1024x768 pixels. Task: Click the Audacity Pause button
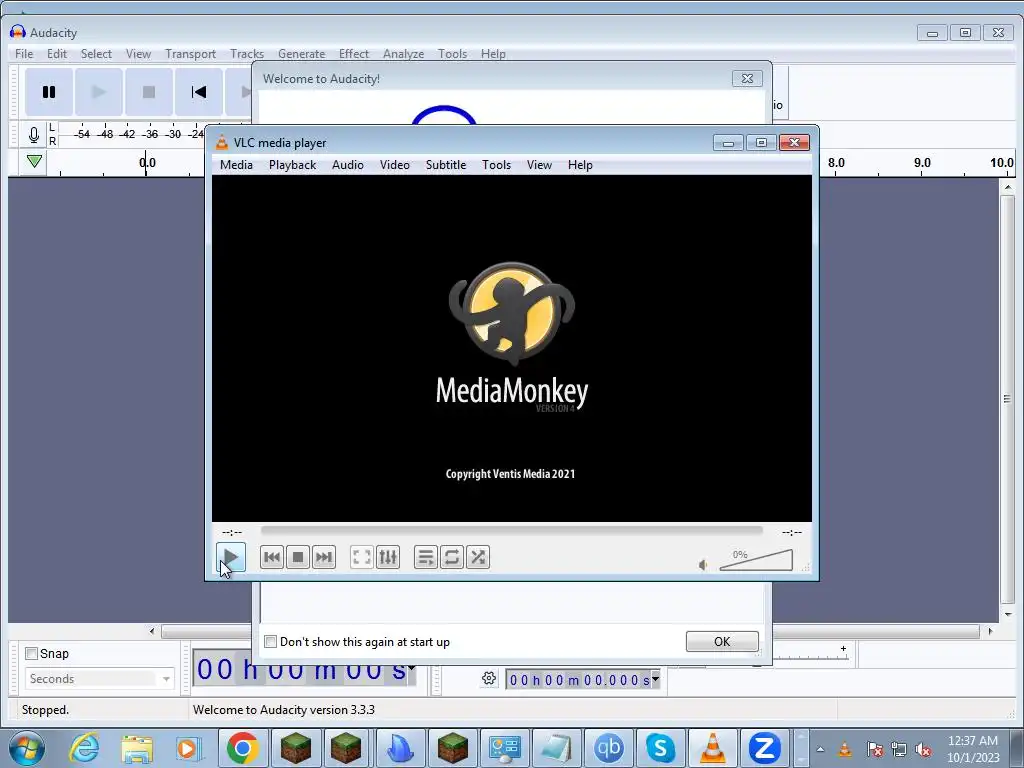click(49, 92)
